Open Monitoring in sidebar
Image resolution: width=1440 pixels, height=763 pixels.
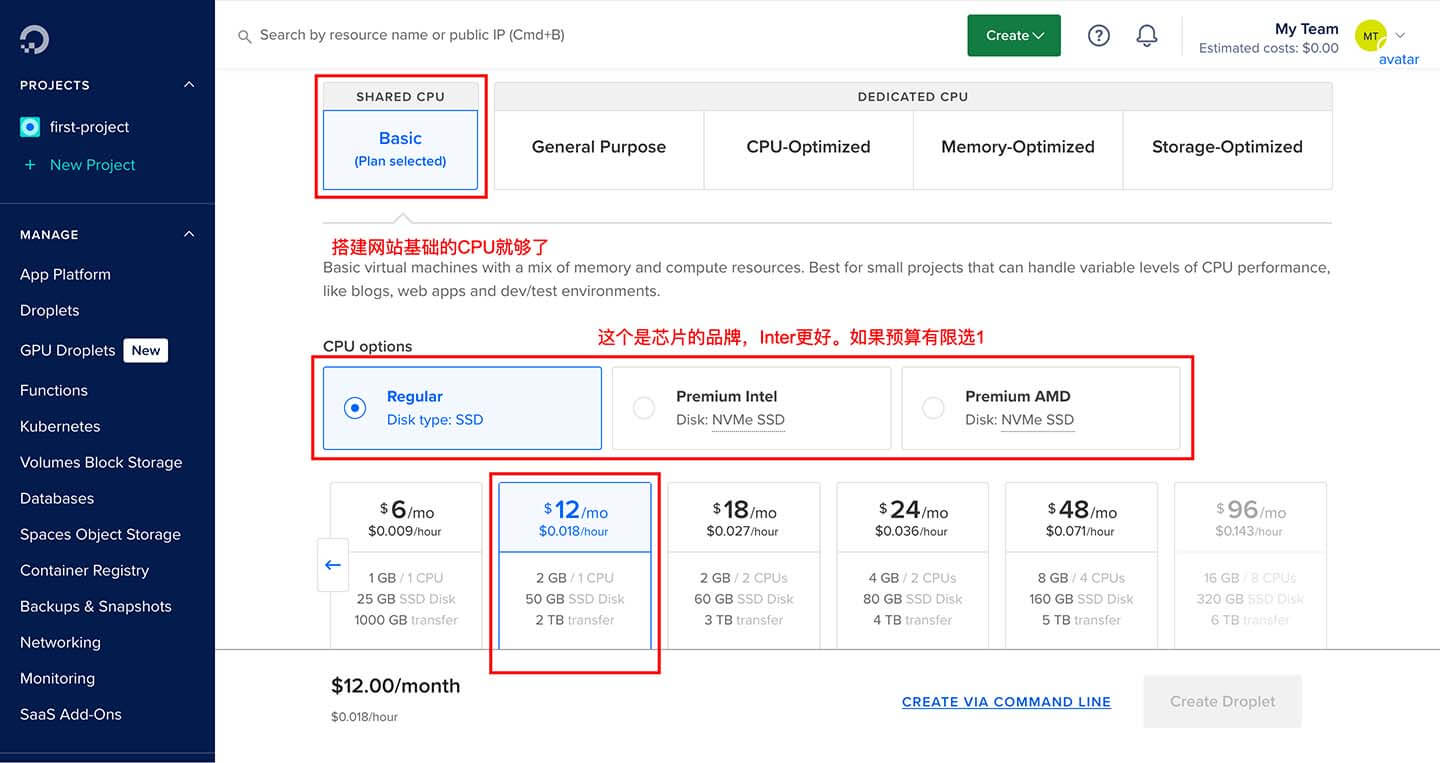pos(57,678)
